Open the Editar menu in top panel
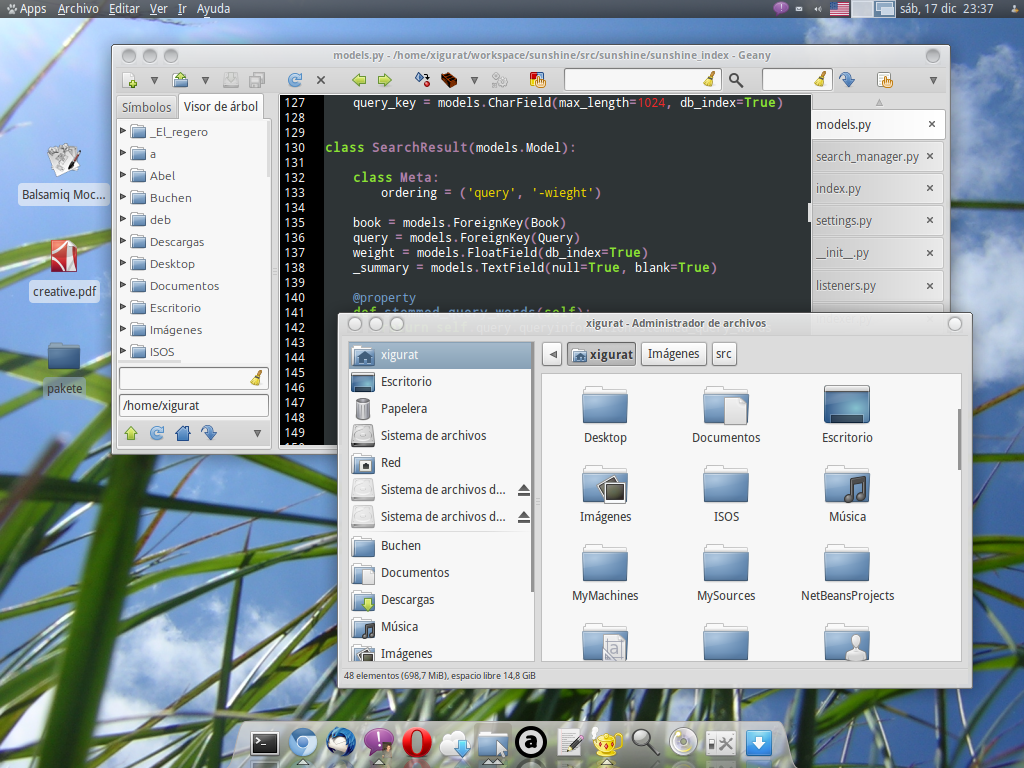 (124, 9)
